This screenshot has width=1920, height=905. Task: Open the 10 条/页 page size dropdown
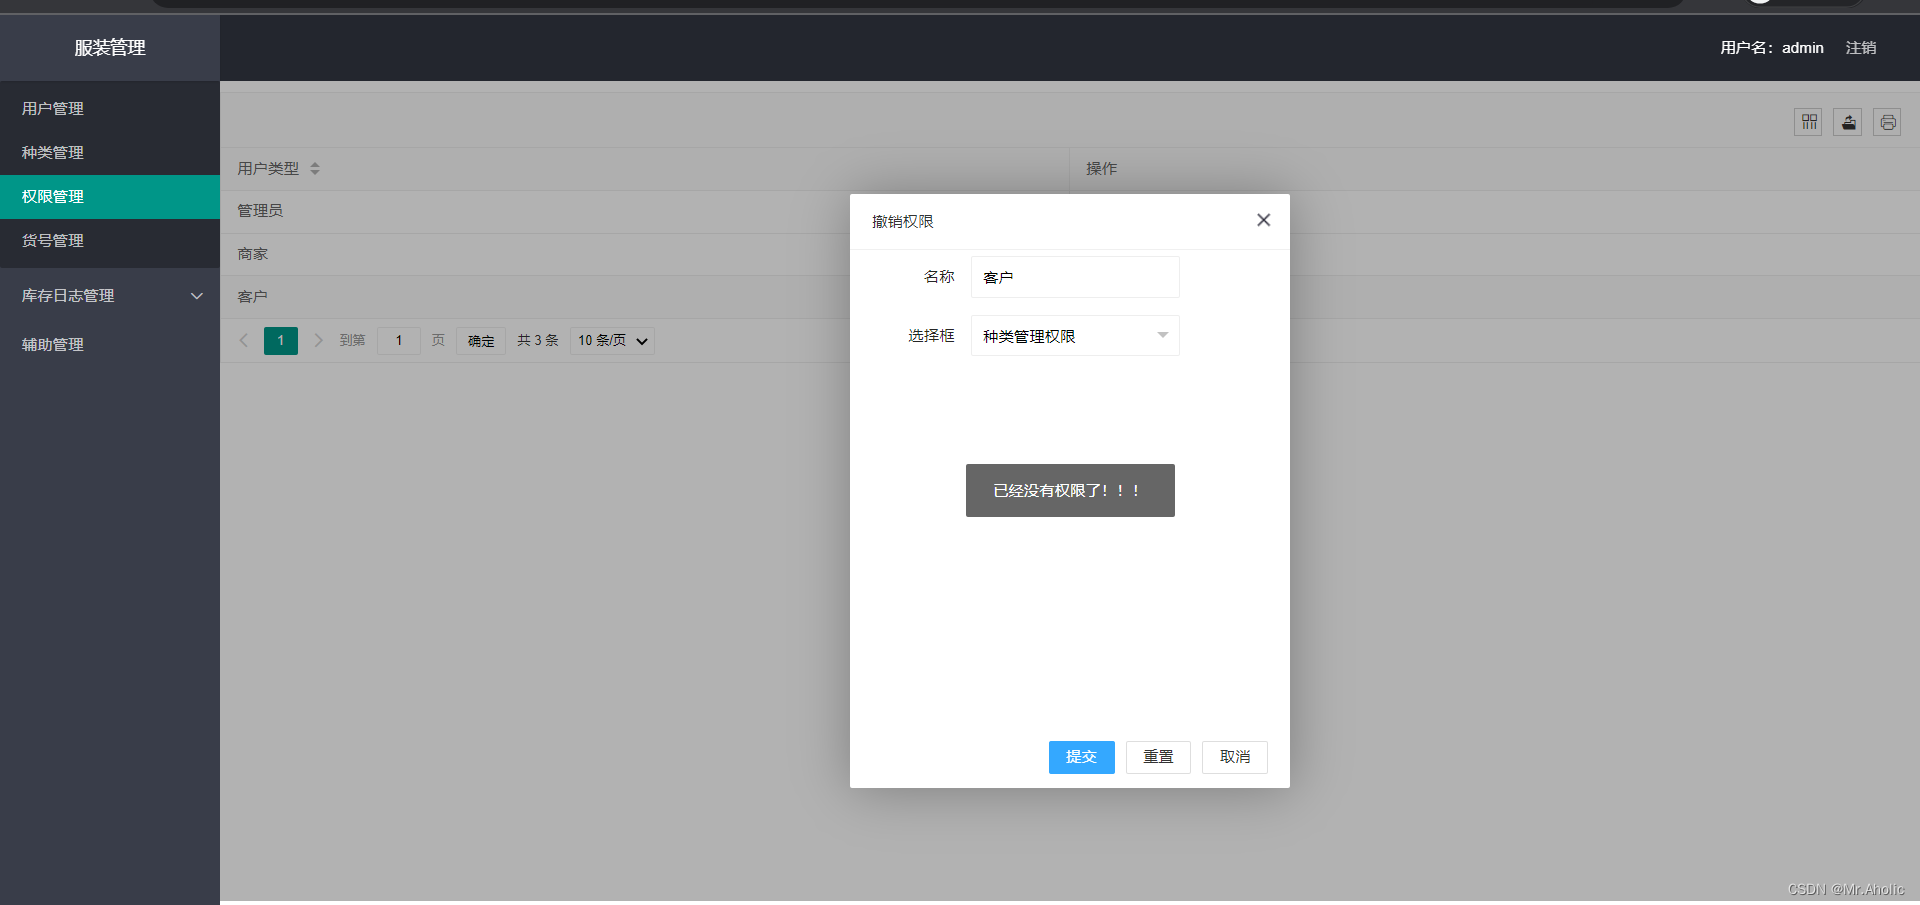tap(612, 340)
